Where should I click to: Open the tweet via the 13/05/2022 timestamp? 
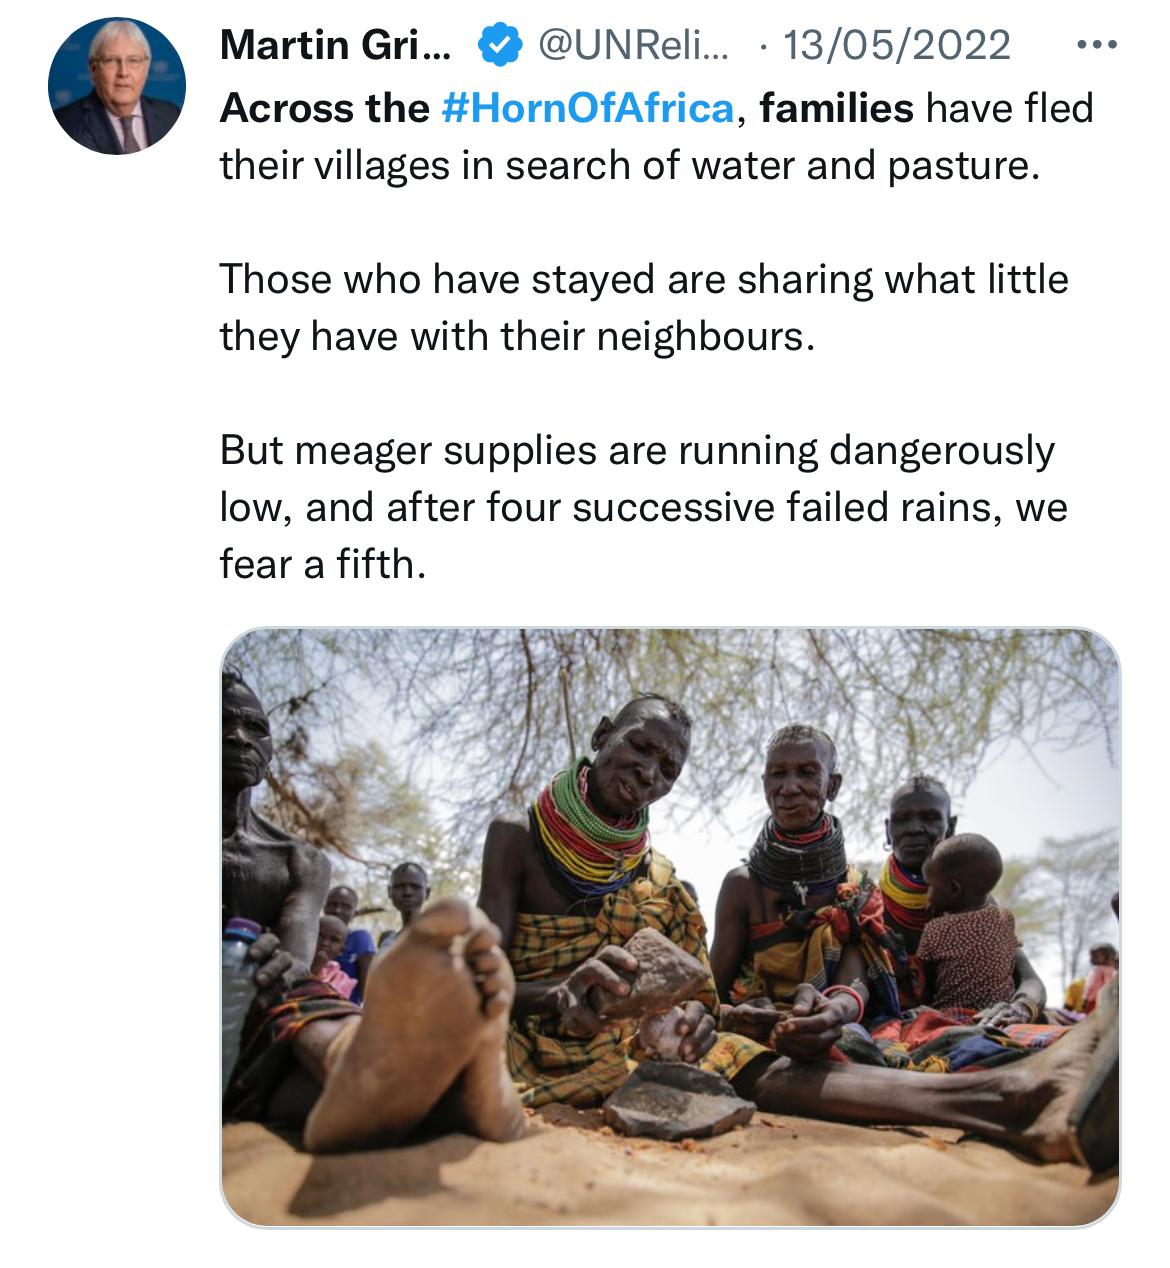897,45
